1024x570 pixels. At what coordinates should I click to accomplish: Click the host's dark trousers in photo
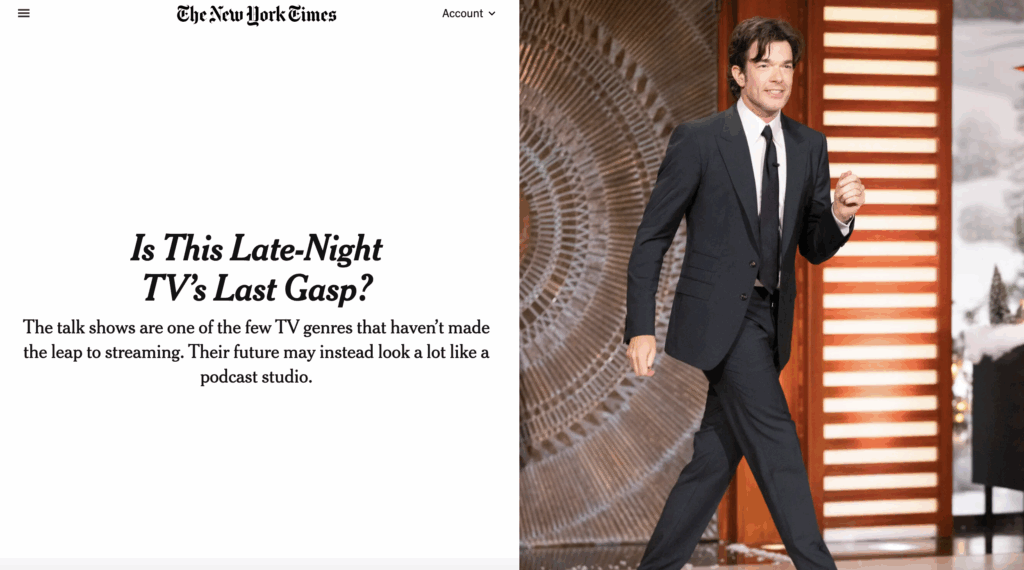pyautogui.click(x=738, y=444)
